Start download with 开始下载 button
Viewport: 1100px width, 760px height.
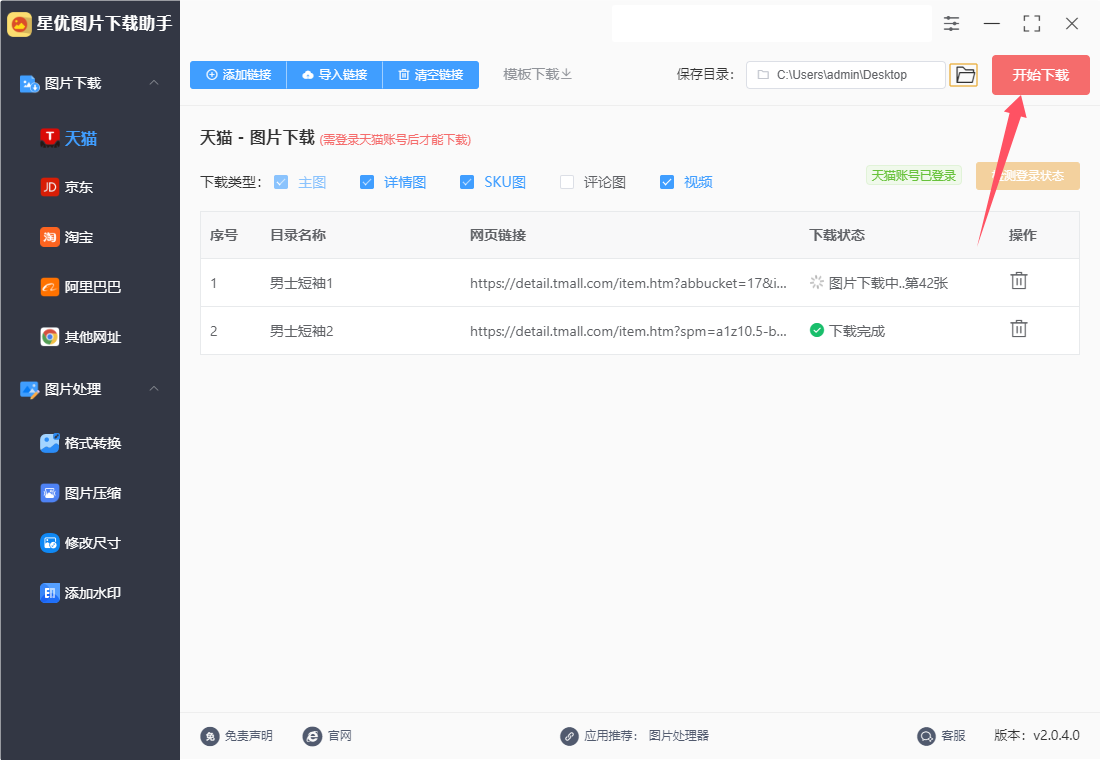[x=1040, y=74]
